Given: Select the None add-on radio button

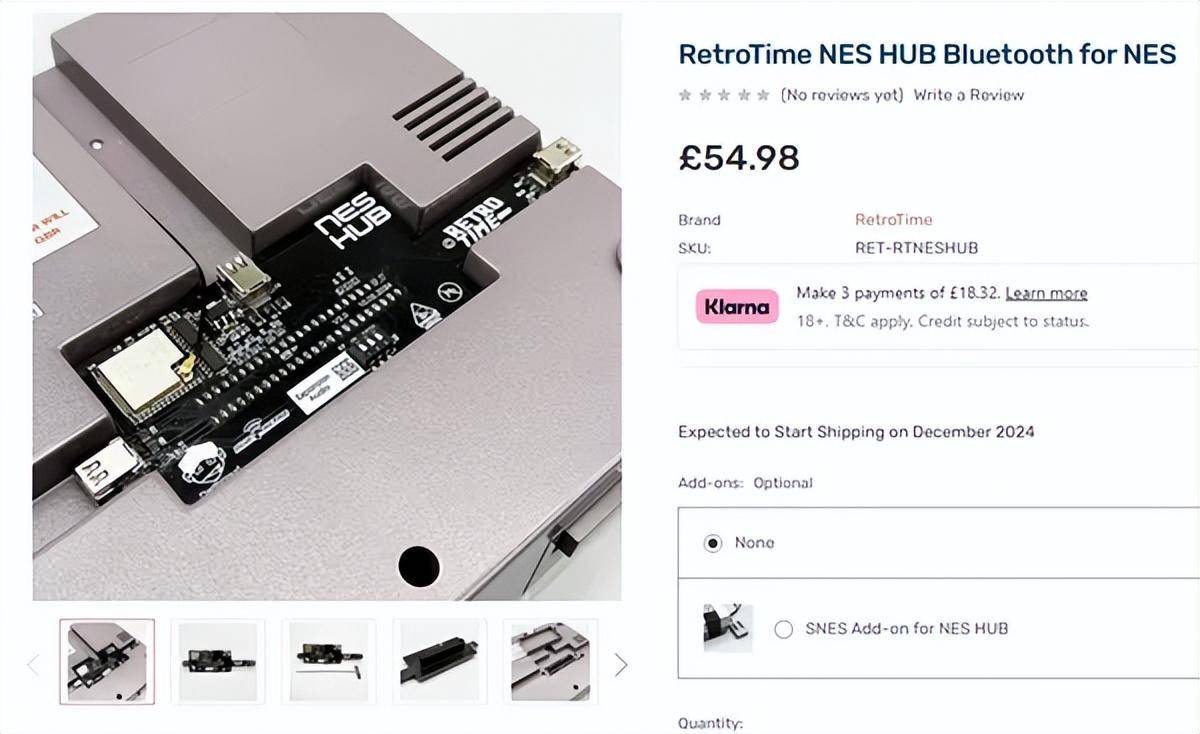Looking at the screenshot, I should (712, 543).
